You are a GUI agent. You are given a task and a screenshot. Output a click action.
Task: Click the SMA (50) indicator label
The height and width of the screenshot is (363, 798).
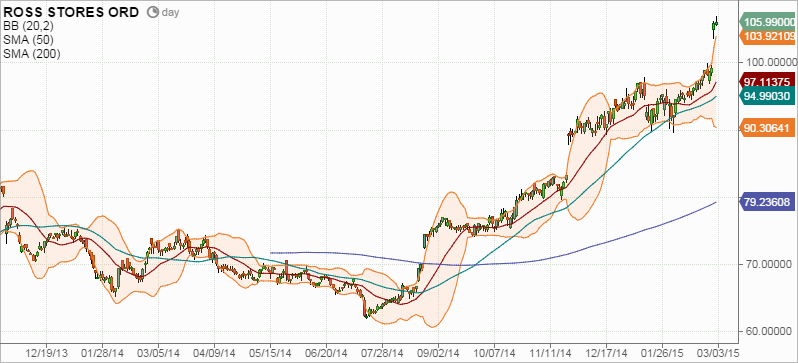28,40
